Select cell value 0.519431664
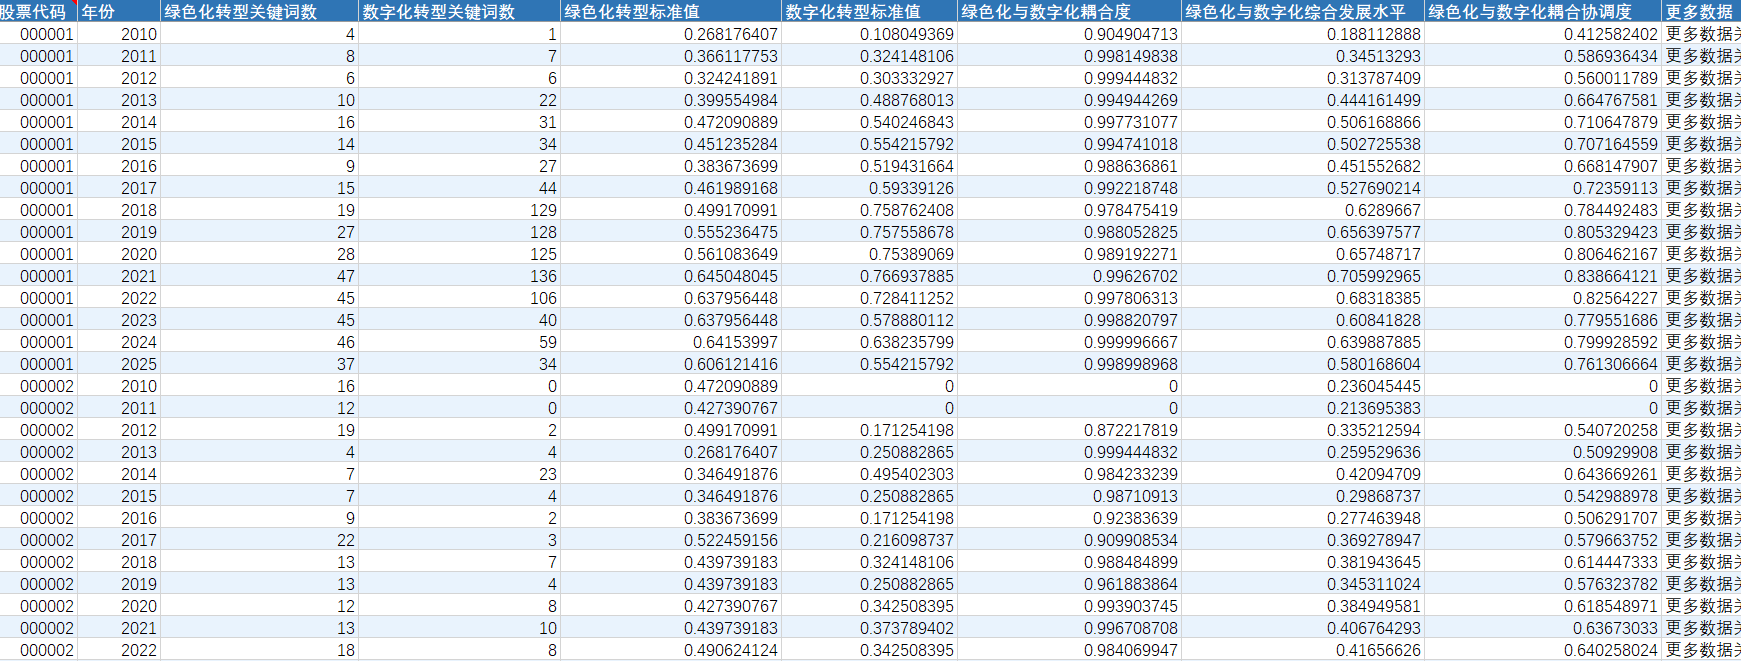The image size is (1741, 661). (869, 166)
